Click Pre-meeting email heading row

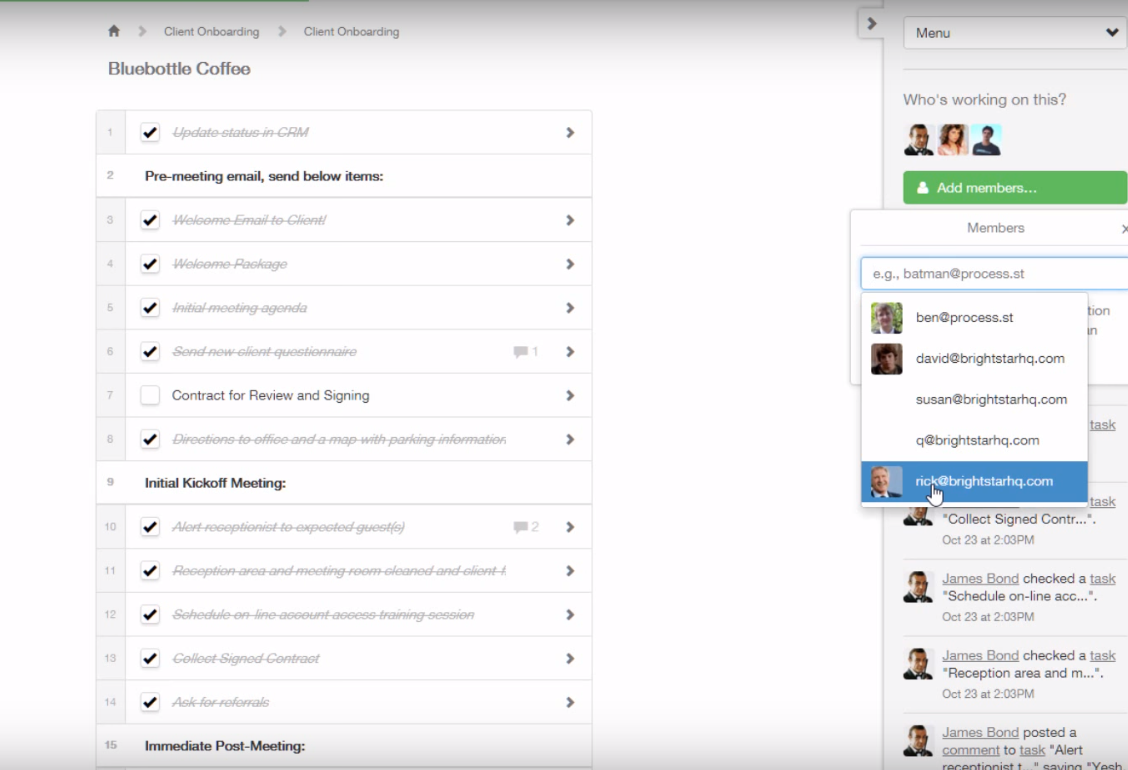pos(344,176)
